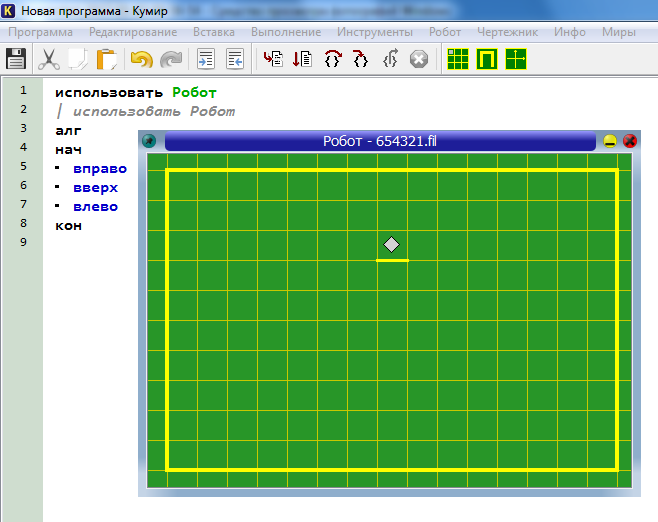Open the Вставка menu
The image size is (658, 522).
point(214,32)
